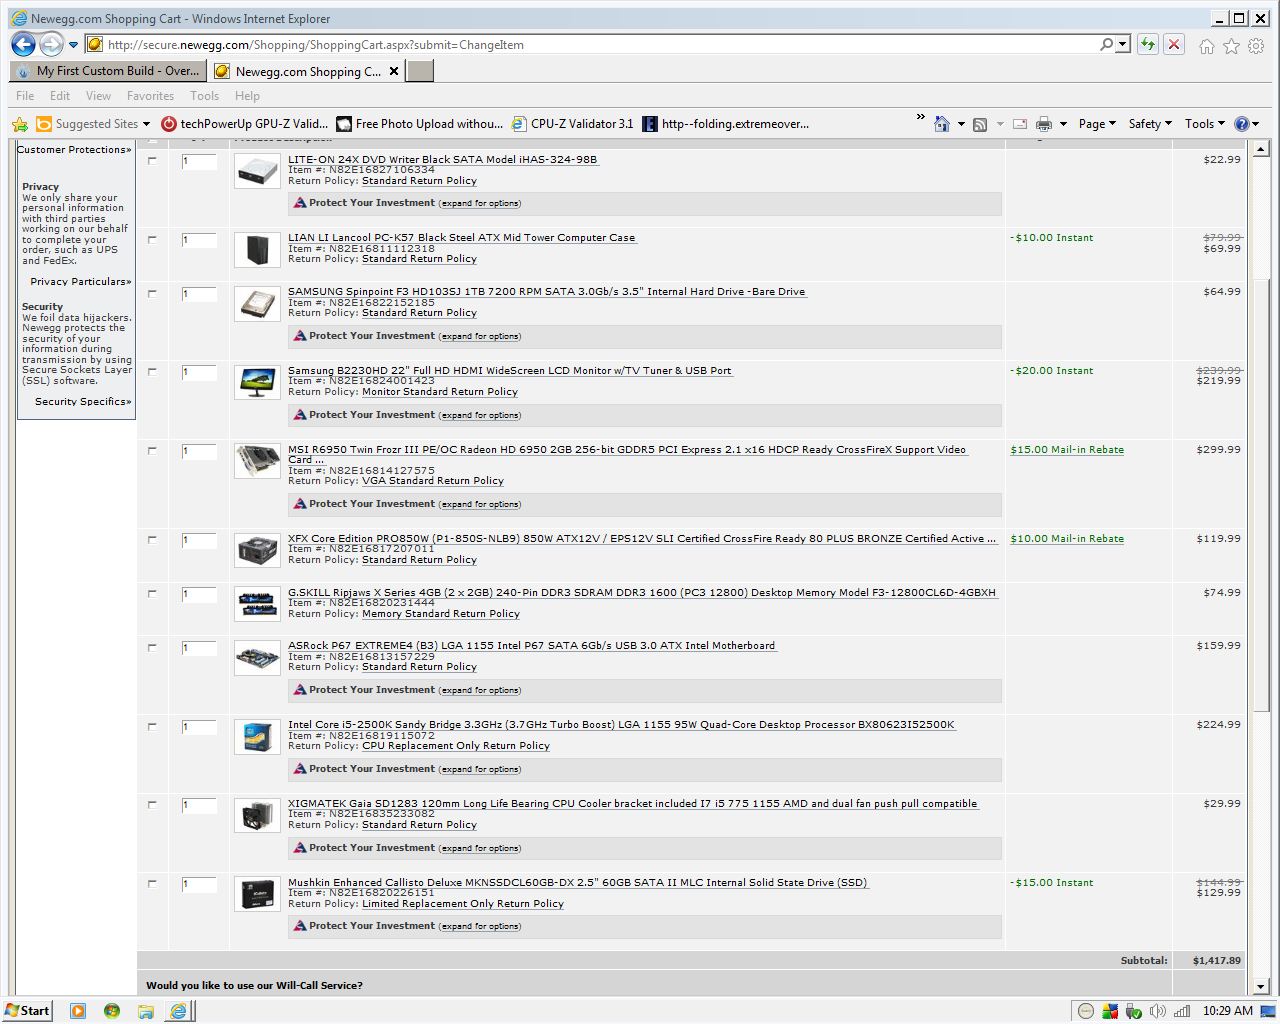Open the Favorites star icon
This screenshot has width=1280, height=1024.
(x=1231, y=45)
